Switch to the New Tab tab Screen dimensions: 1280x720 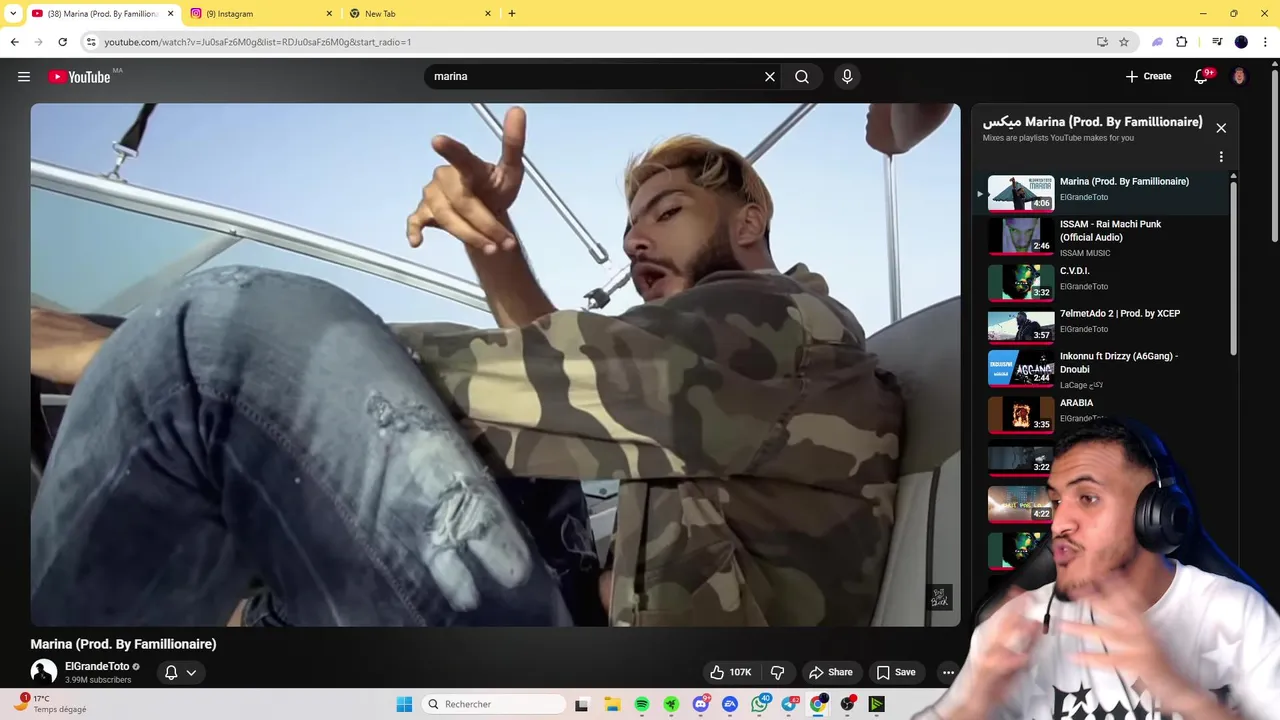[x=418, y=14]
